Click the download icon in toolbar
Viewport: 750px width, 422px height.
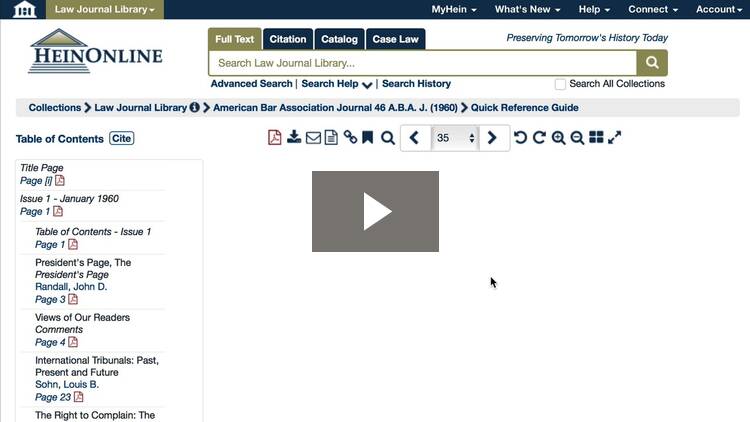(294, 138)
